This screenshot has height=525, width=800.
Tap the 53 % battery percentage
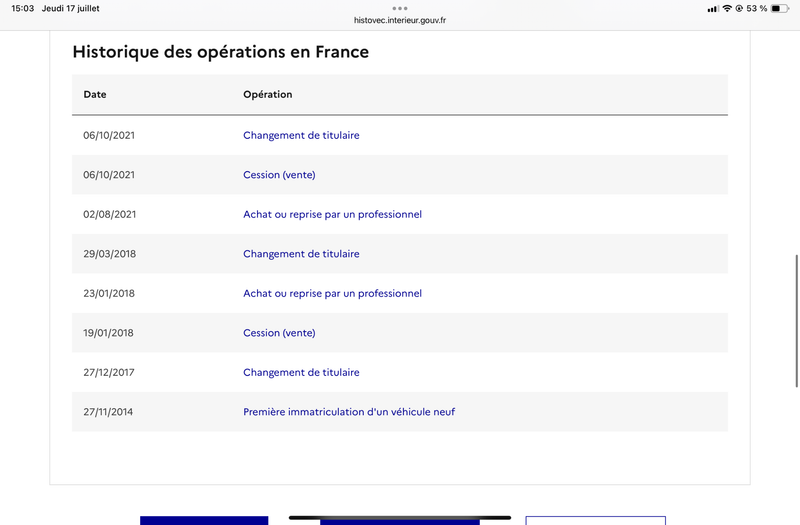coord(757,8)
